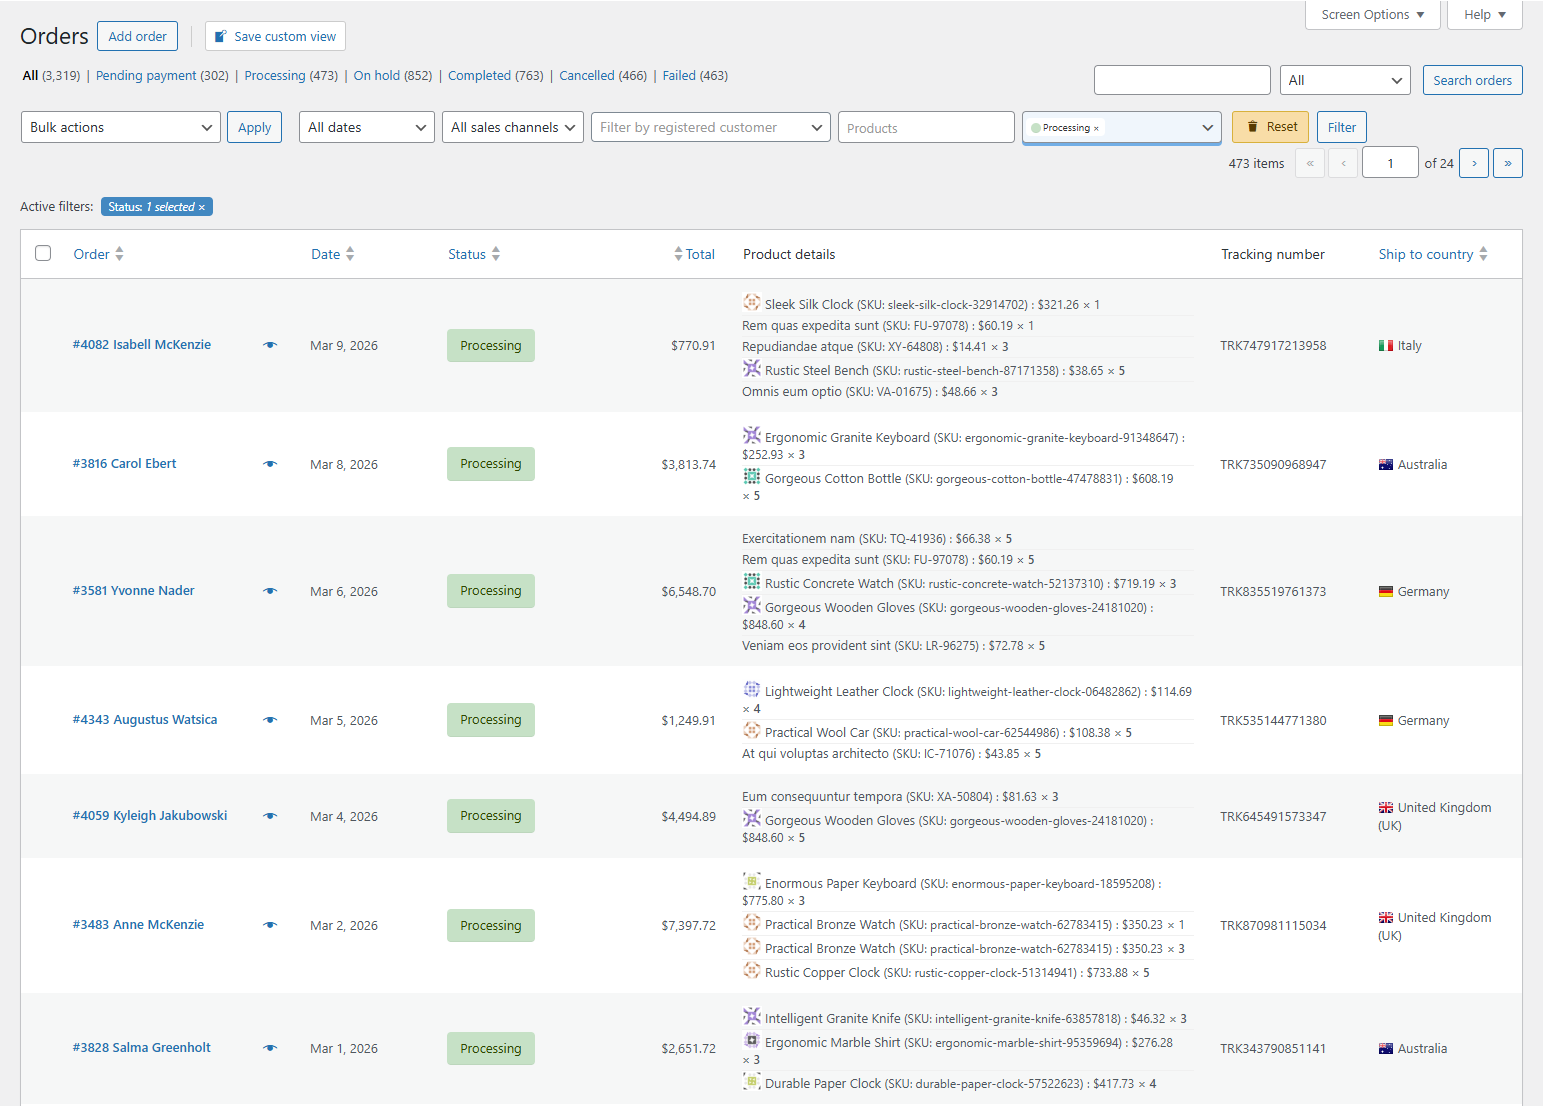This screenshot has width=1543, height=1106.
Task: Click the Filter button
Action: (x=1342, y=127)
